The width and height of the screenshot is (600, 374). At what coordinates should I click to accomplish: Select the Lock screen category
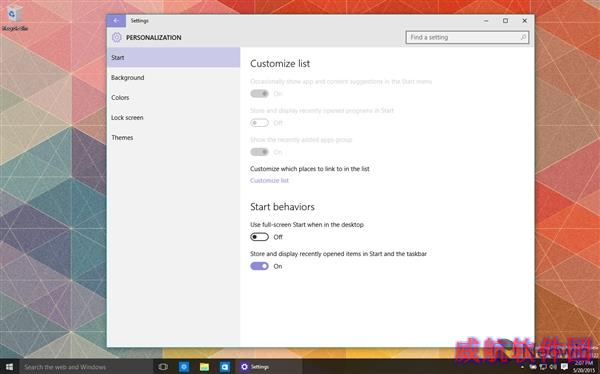pyautogui.click(x=173, y=118)
